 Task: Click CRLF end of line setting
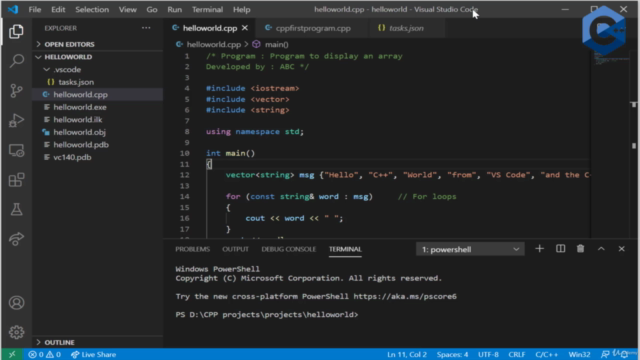[517, 354]
